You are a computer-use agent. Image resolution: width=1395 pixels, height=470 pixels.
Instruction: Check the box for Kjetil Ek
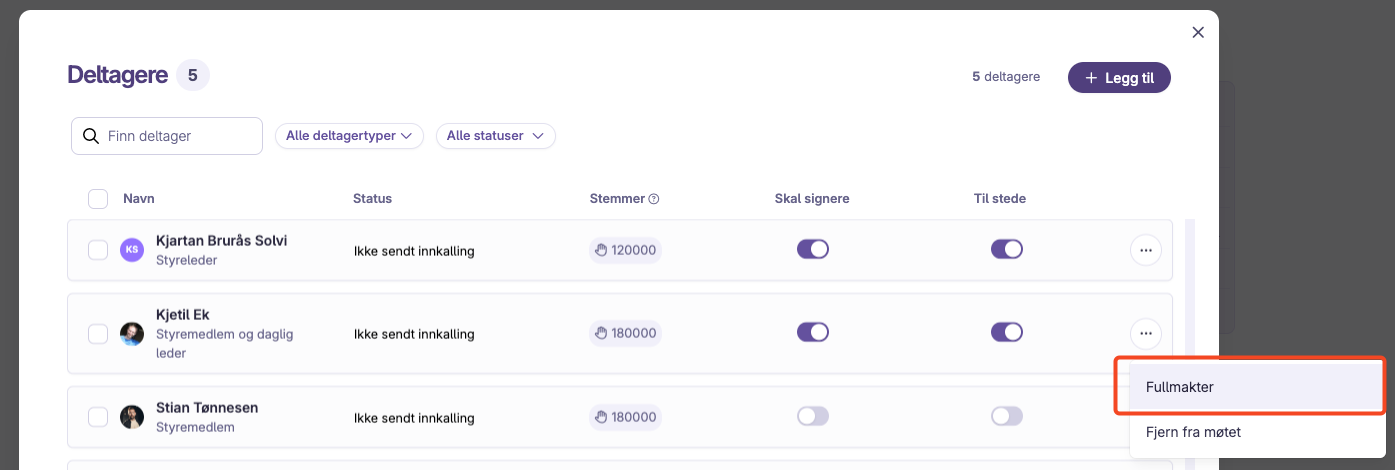pos(98,334)
